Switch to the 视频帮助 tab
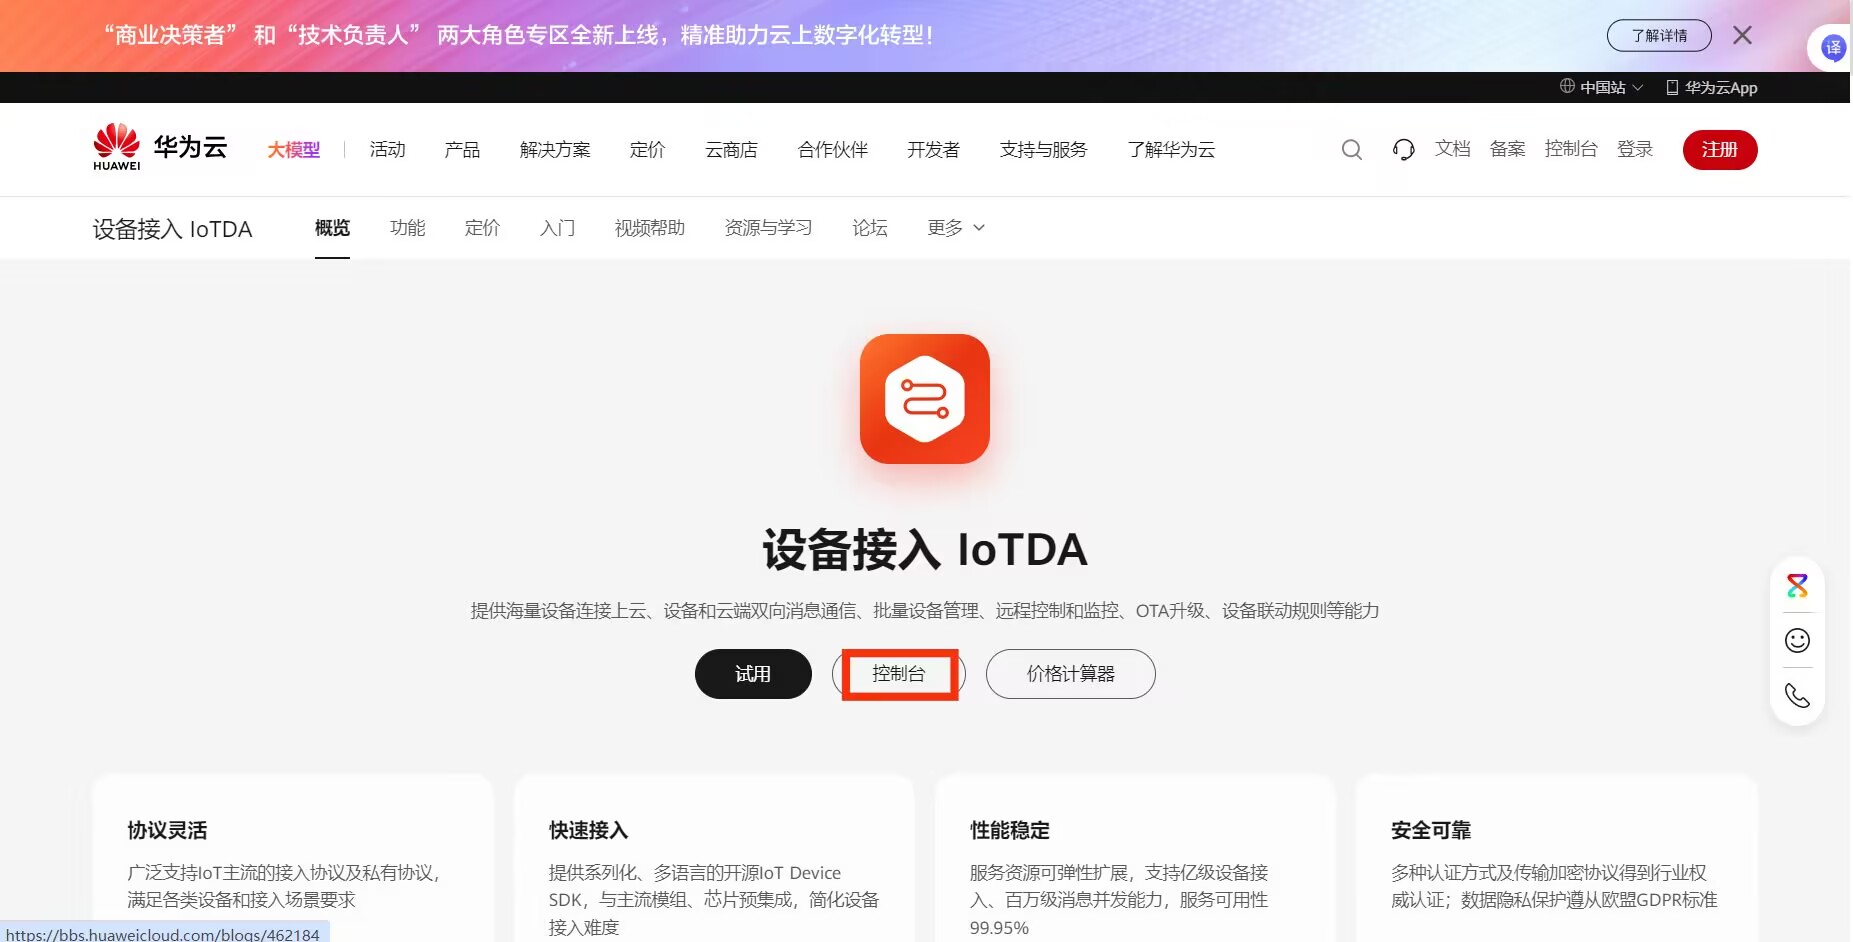 649,228
